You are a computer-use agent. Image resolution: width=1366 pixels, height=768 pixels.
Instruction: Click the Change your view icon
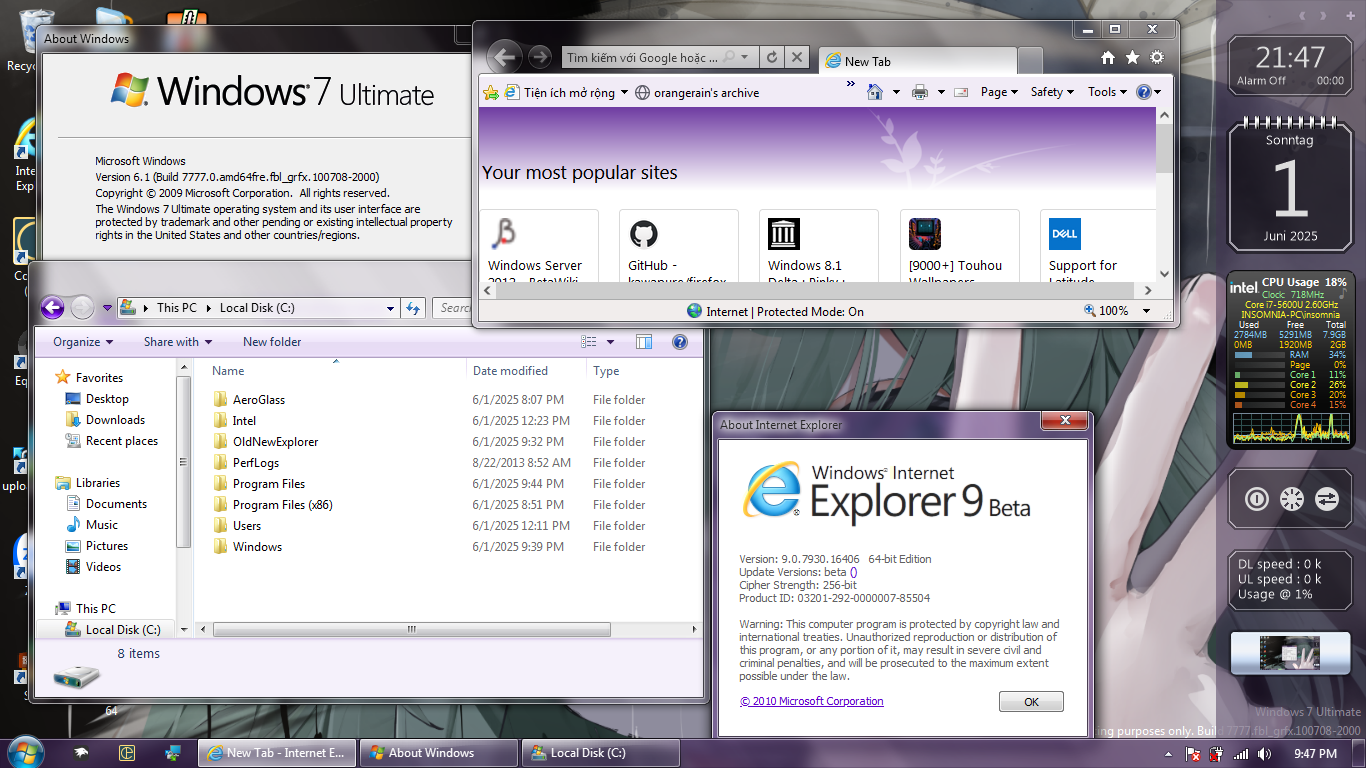(x=589, y=342)
